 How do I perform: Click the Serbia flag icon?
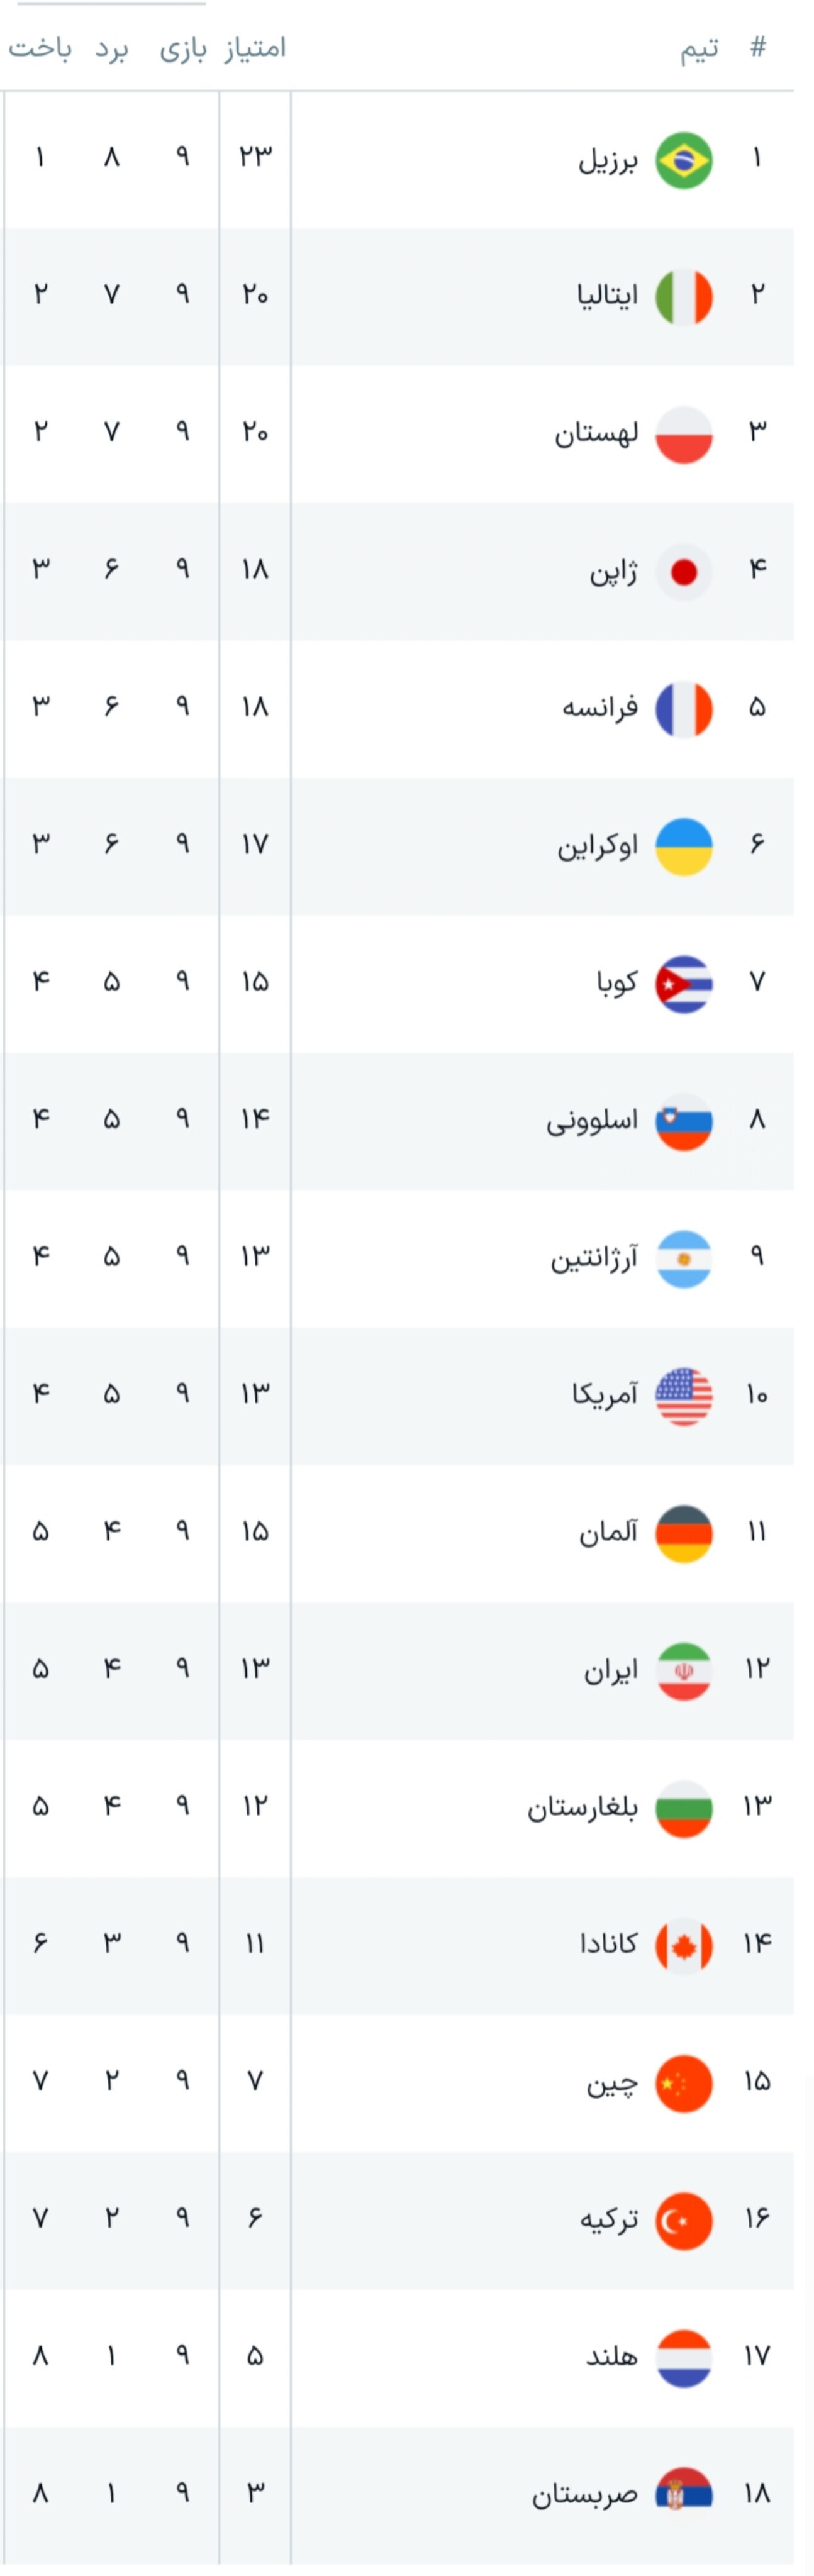click(684, 2495)
